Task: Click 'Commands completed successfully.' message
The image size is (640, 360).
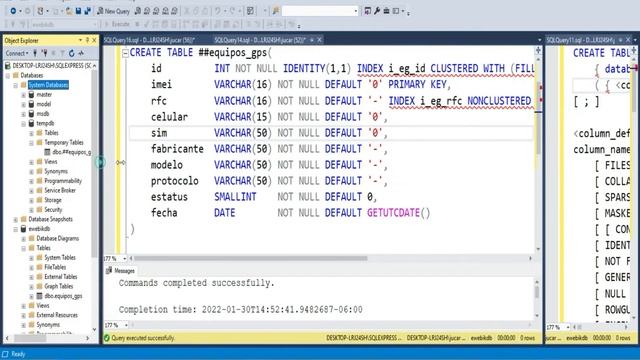Action: (x=196, y=283)
